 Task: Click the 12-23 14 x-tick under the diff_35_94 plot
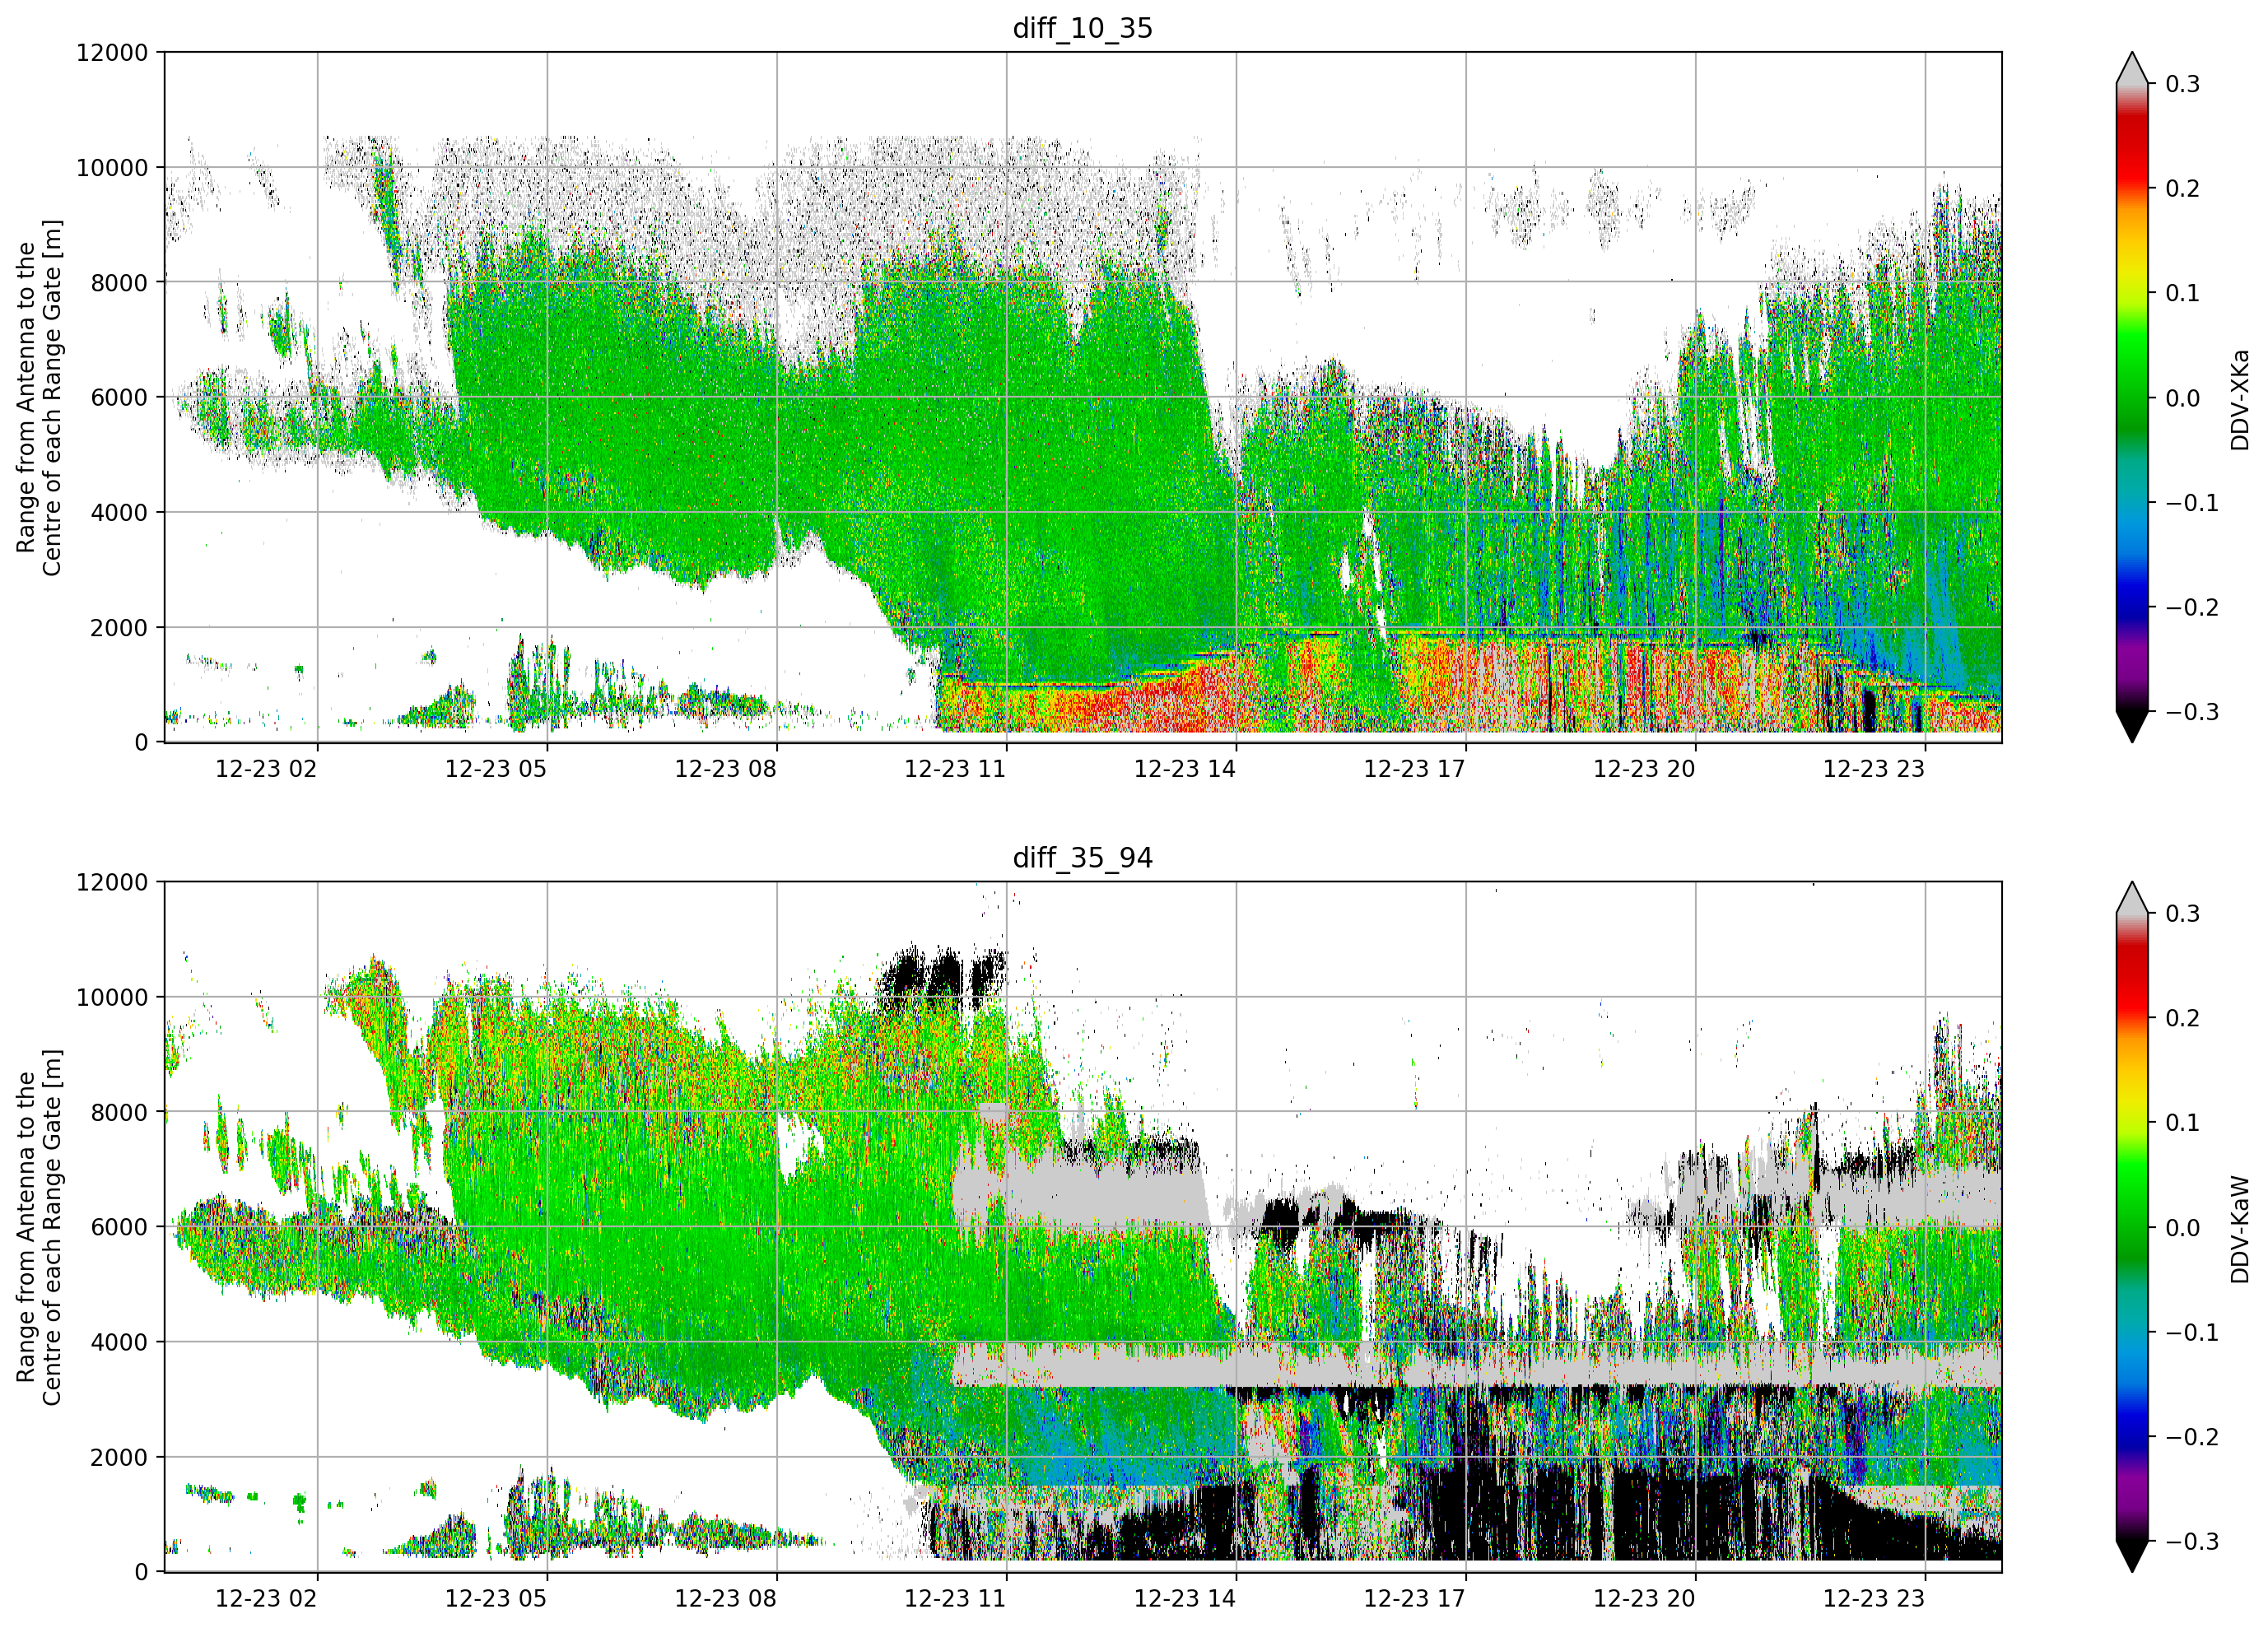[1185, 1598]
